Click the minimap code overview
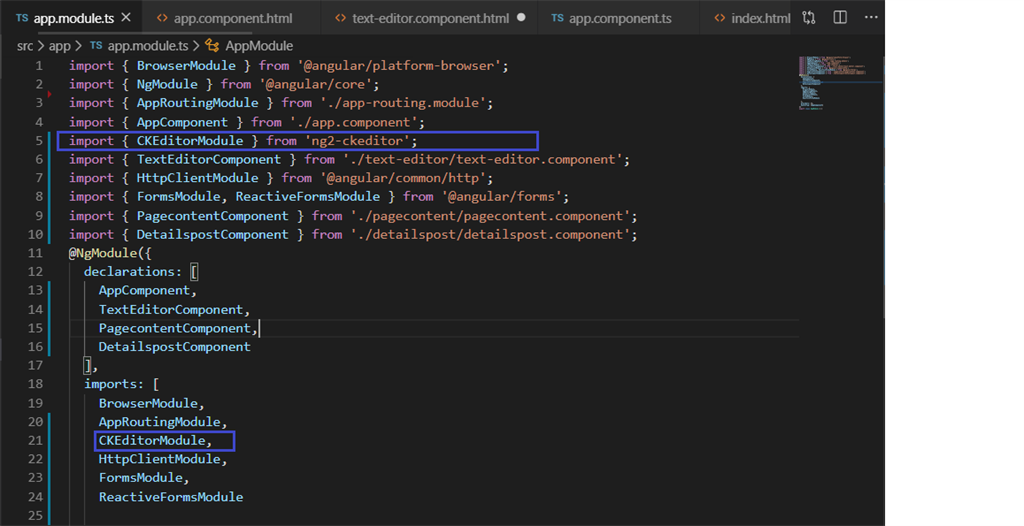Viewport: 1024px width, 526px height. click(x=840, y=83)
